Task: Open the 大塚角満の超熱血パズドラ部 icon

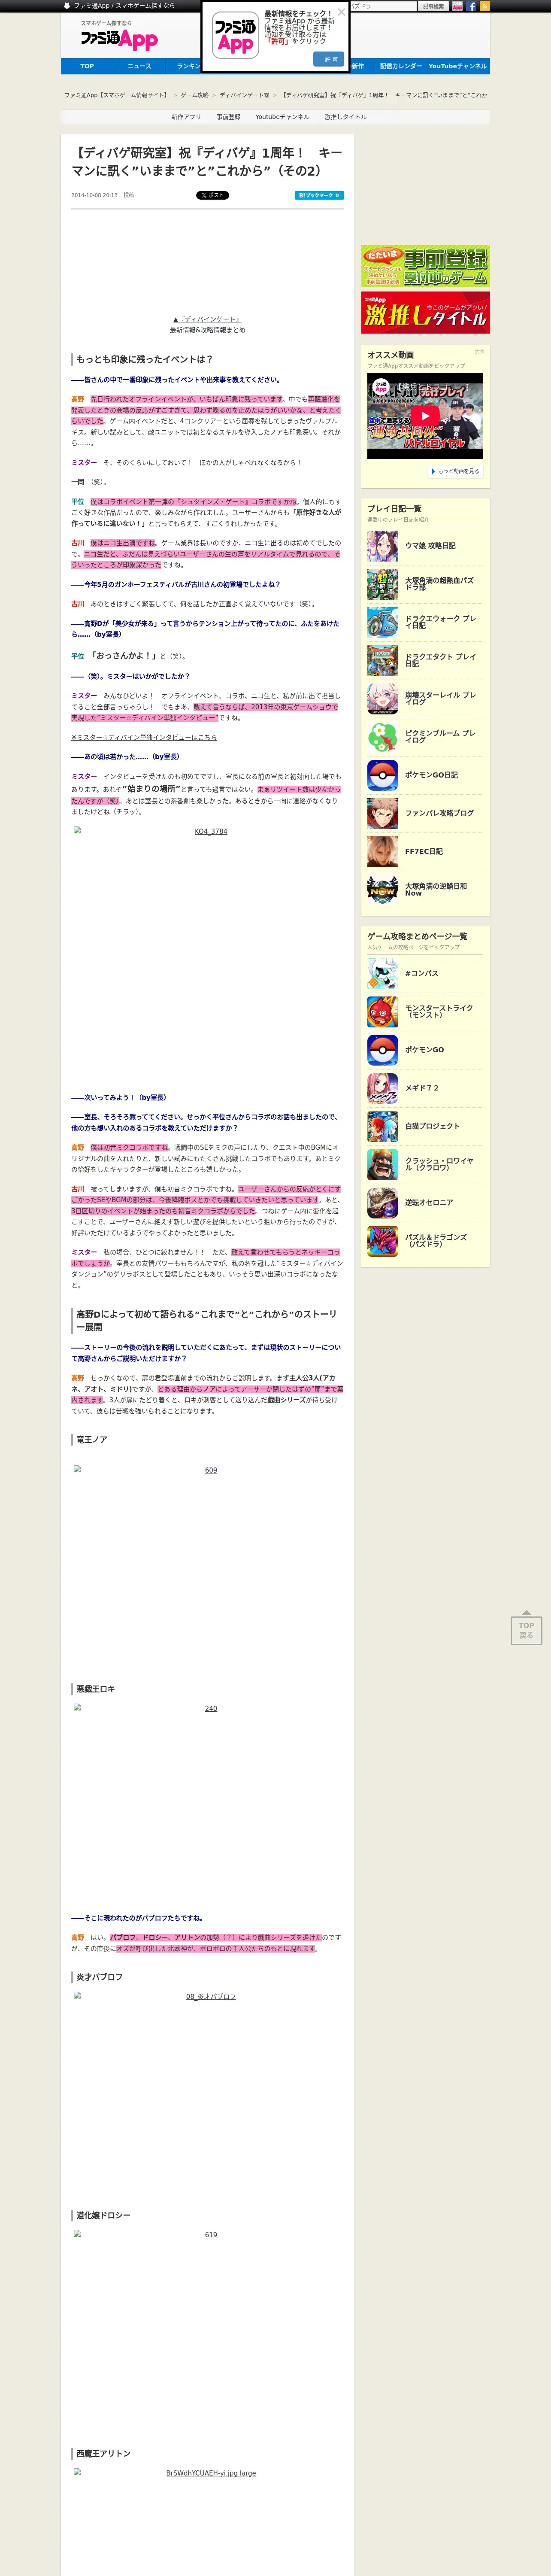Action: (x=382, y=584)
